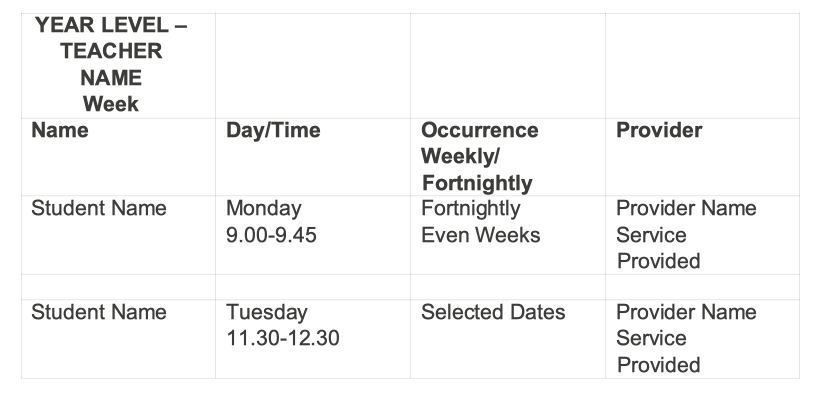Click the "11.30-12.30" time text
Screen dimensions: 829x418
tap(283, 338)
